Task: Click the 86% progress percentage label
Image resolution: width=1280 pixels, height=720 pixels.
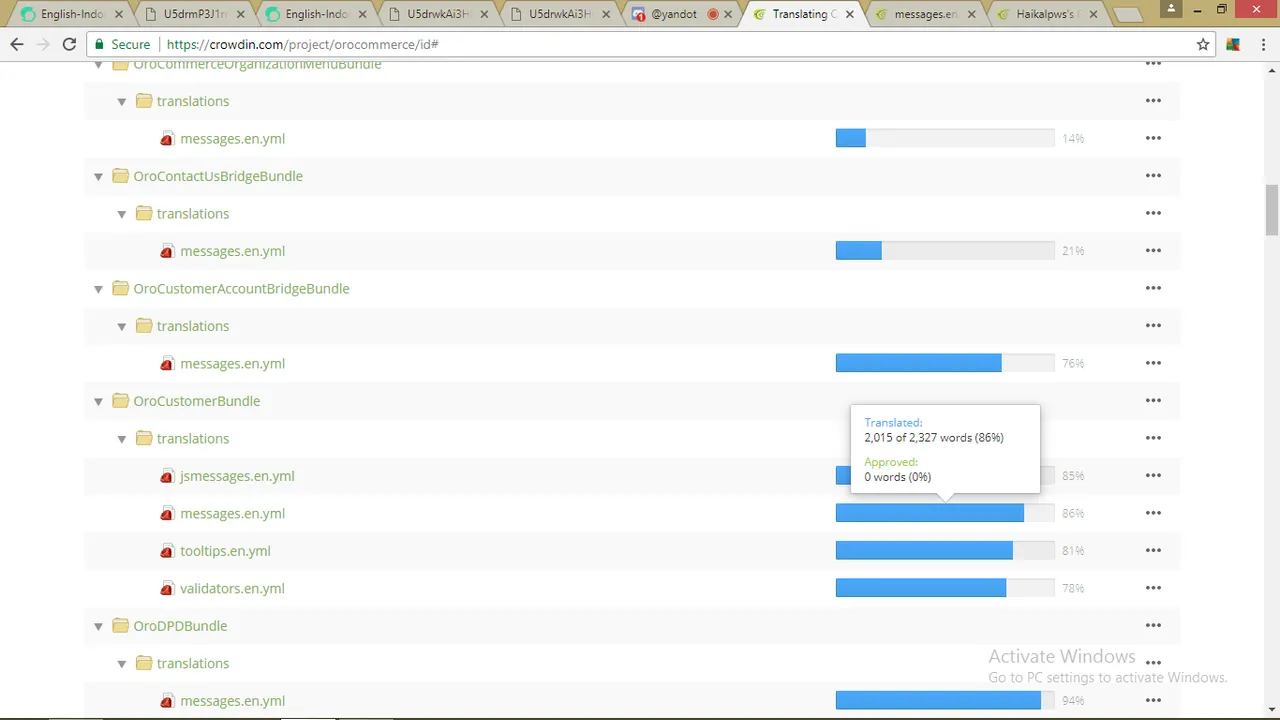Action: 1073,513
